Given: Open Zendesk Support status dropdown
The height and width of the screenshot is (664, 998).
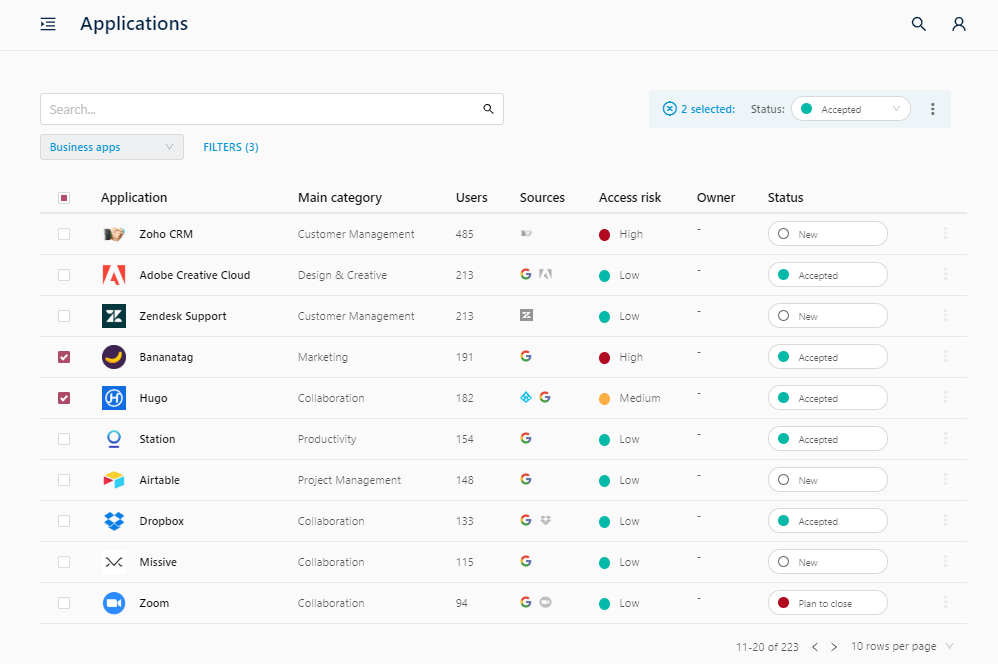Looking at the screenshot, I should [827, 316].
